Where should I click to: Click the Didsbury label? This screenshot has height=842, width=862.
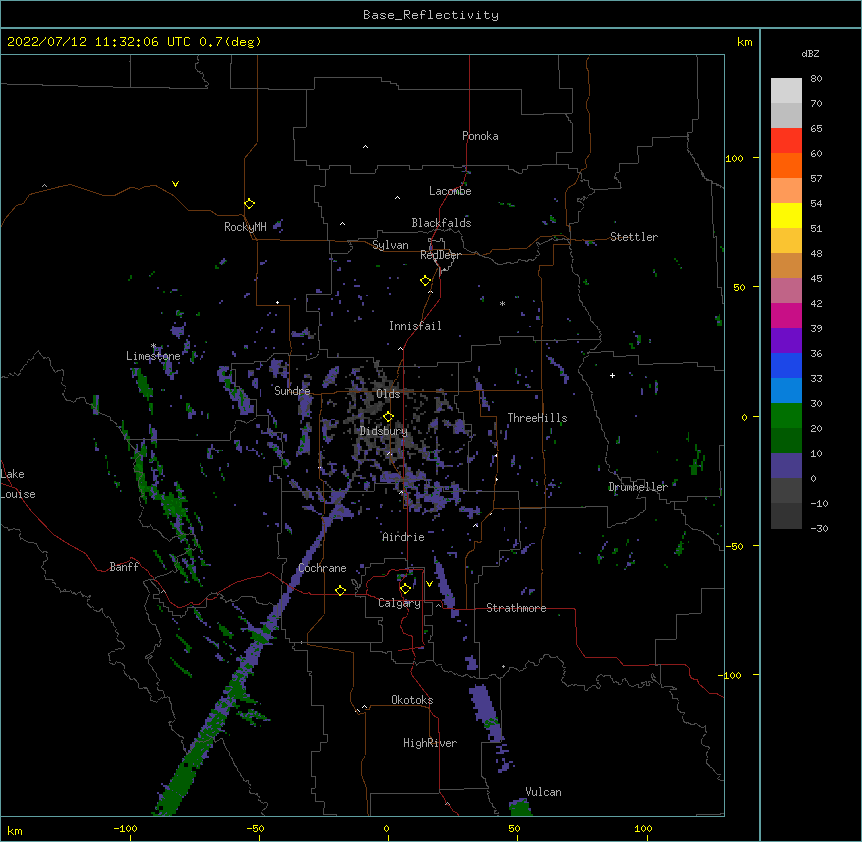pyautogui.click(x=383, y=431)
